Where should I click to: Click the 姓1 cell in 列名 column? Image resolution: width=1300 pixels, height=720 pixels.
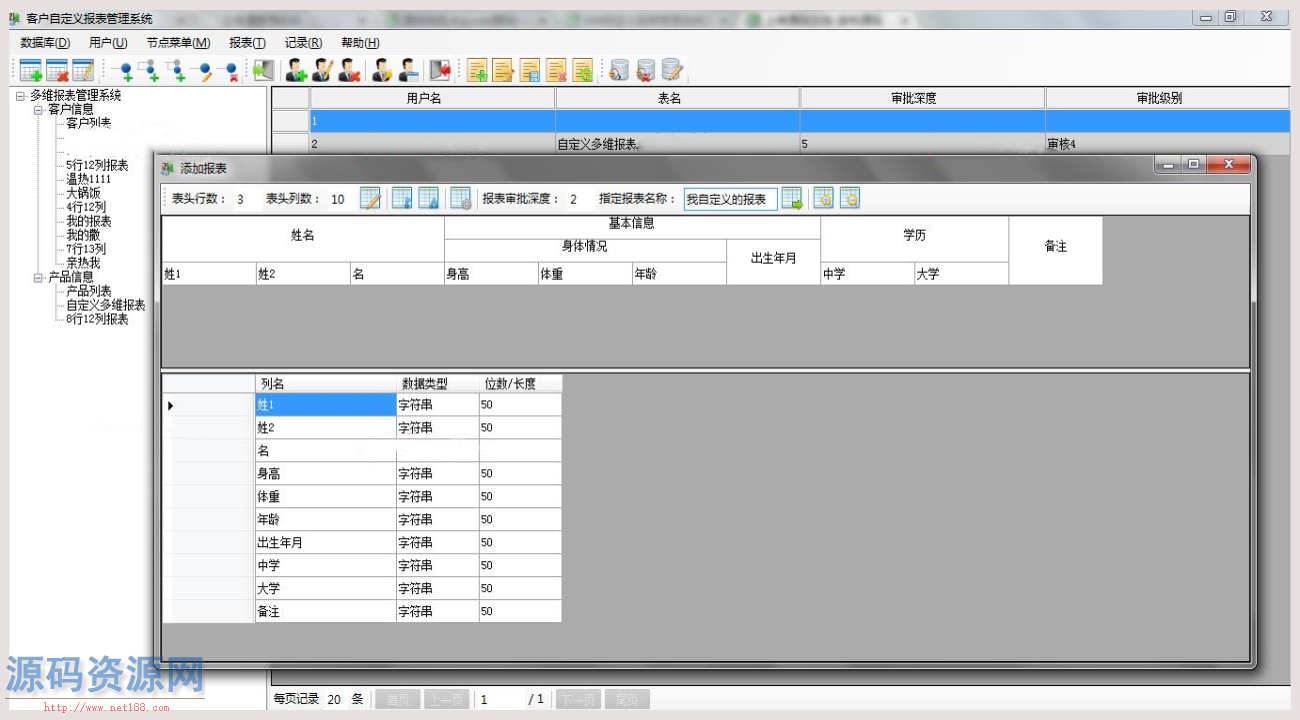coord(326,405)
